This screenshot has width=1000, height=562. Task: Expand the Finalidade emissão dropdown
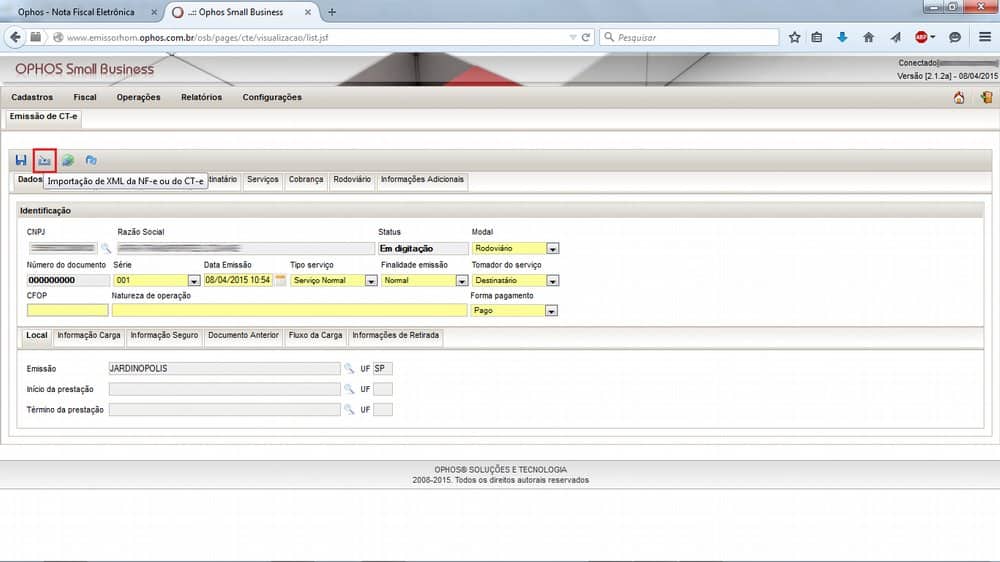pos(462,280)
